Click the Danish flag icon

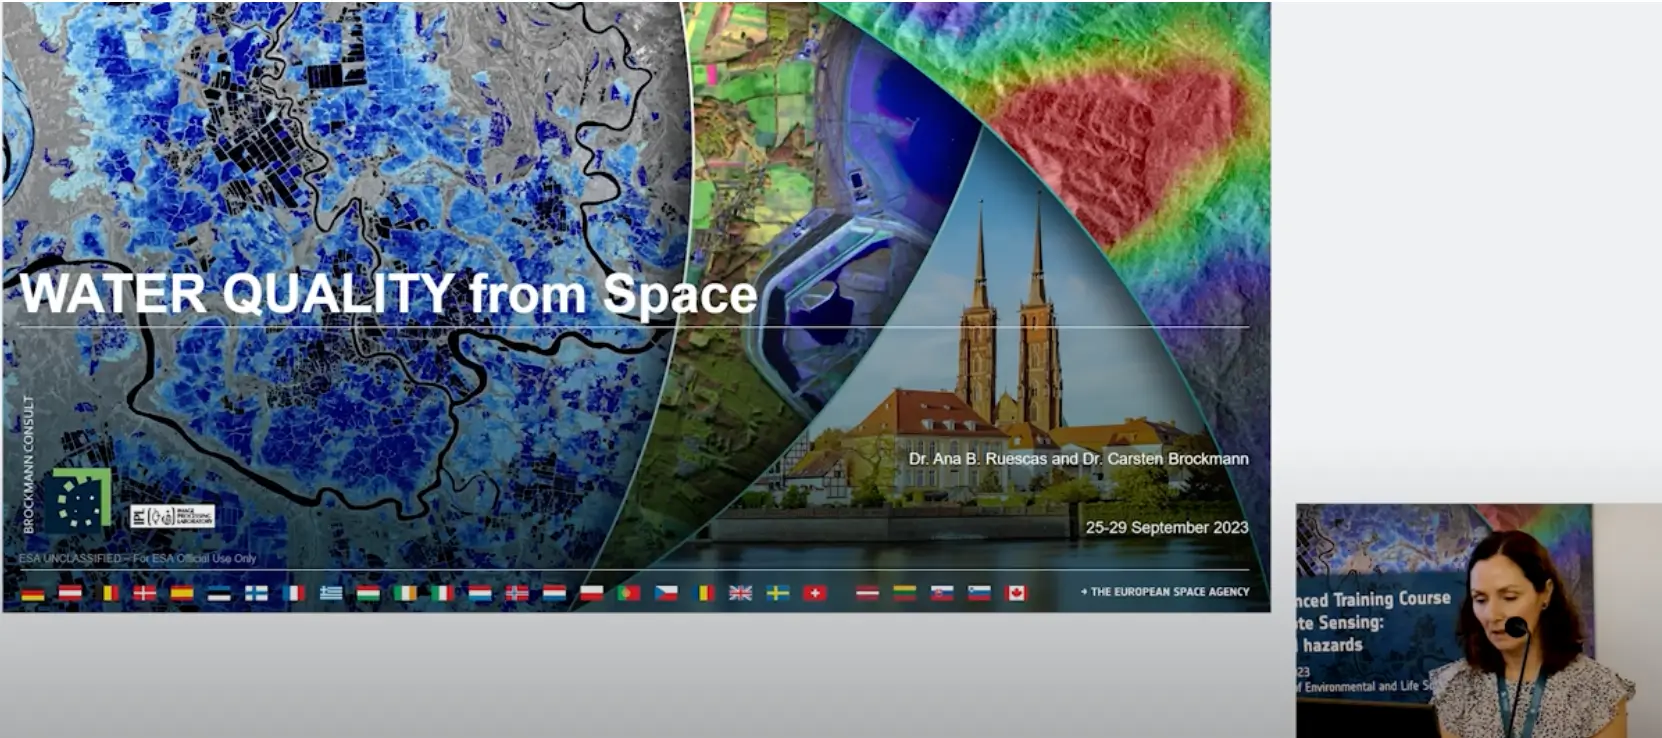pyautogui.click(x=145, y=593)
